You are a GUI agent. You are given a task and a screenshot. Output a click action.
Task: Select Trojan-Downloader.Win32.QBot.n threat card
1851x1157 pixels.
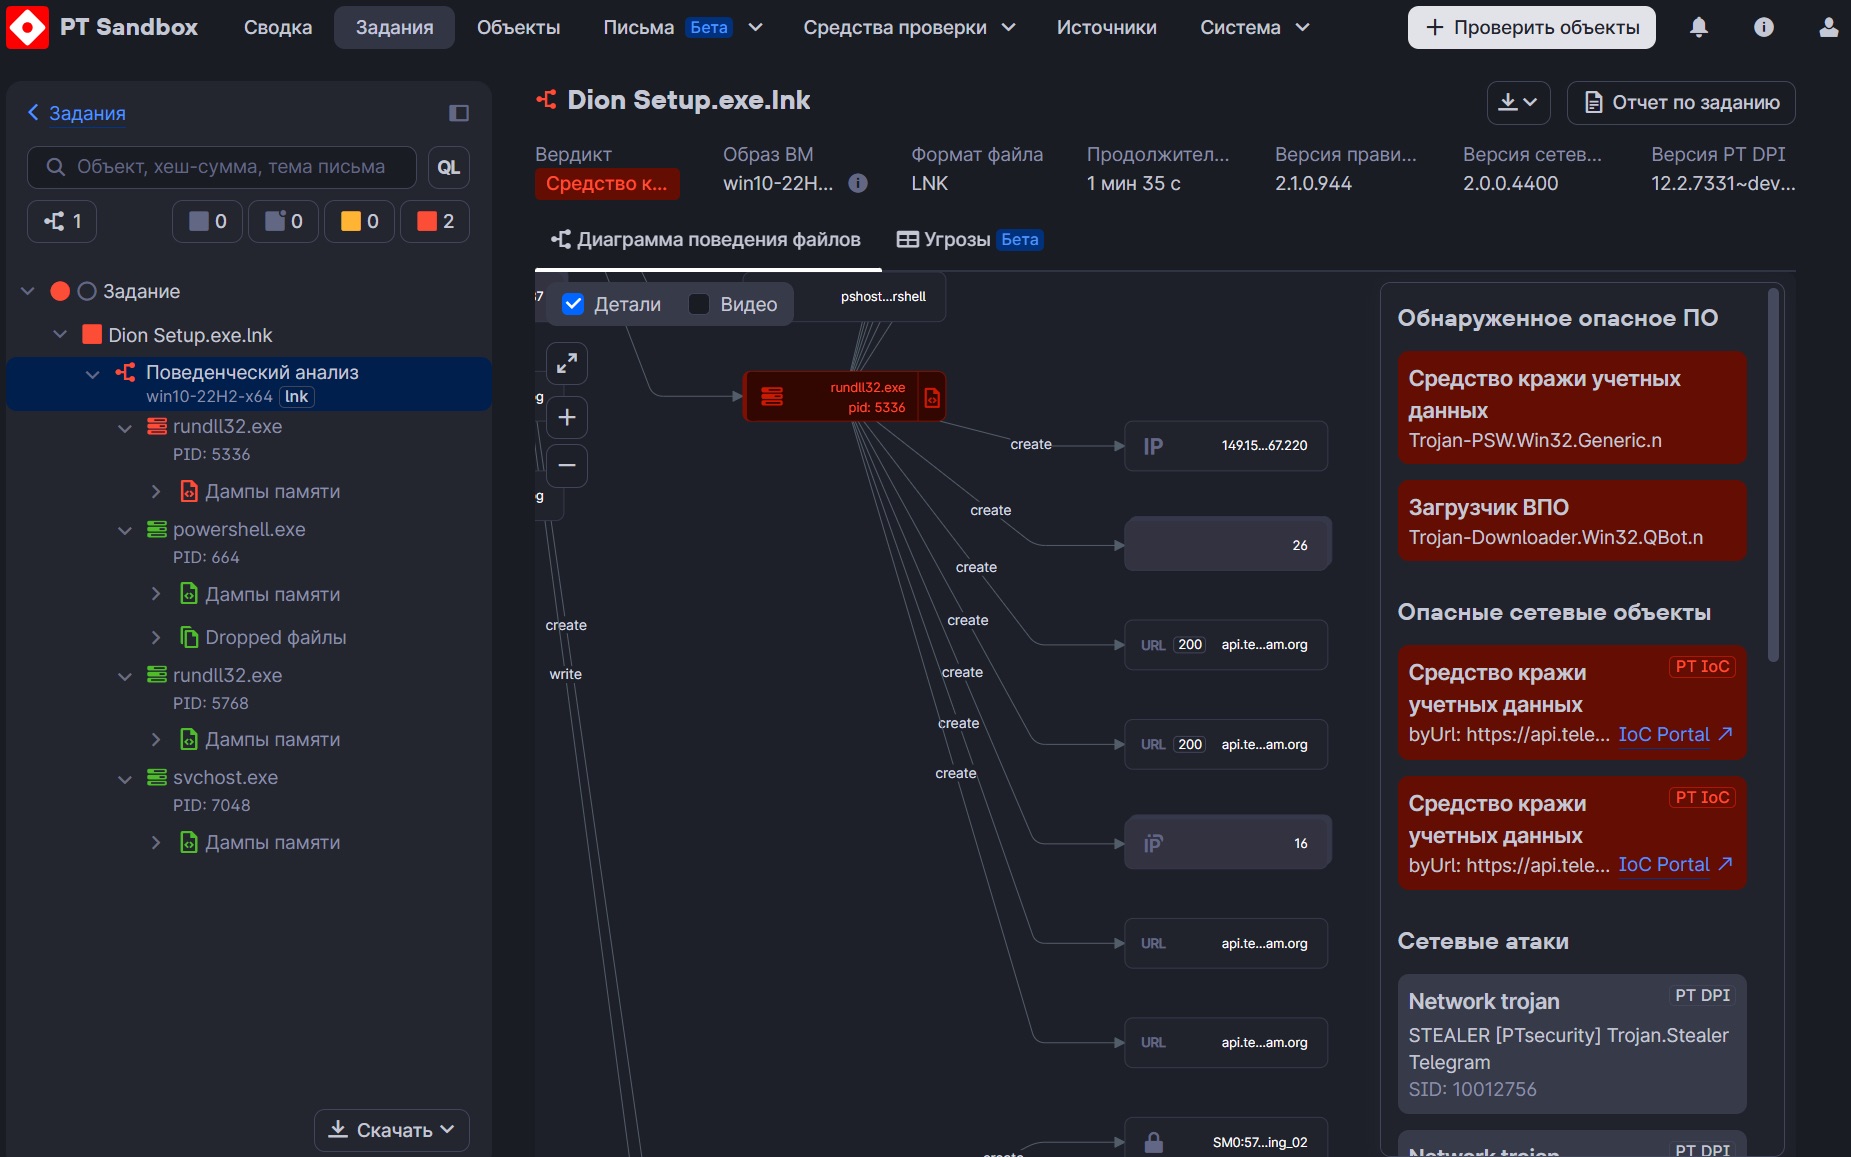coord(1572,521)
